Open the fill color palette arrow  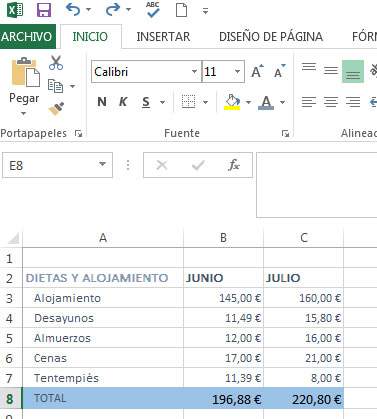click(248, 102)
